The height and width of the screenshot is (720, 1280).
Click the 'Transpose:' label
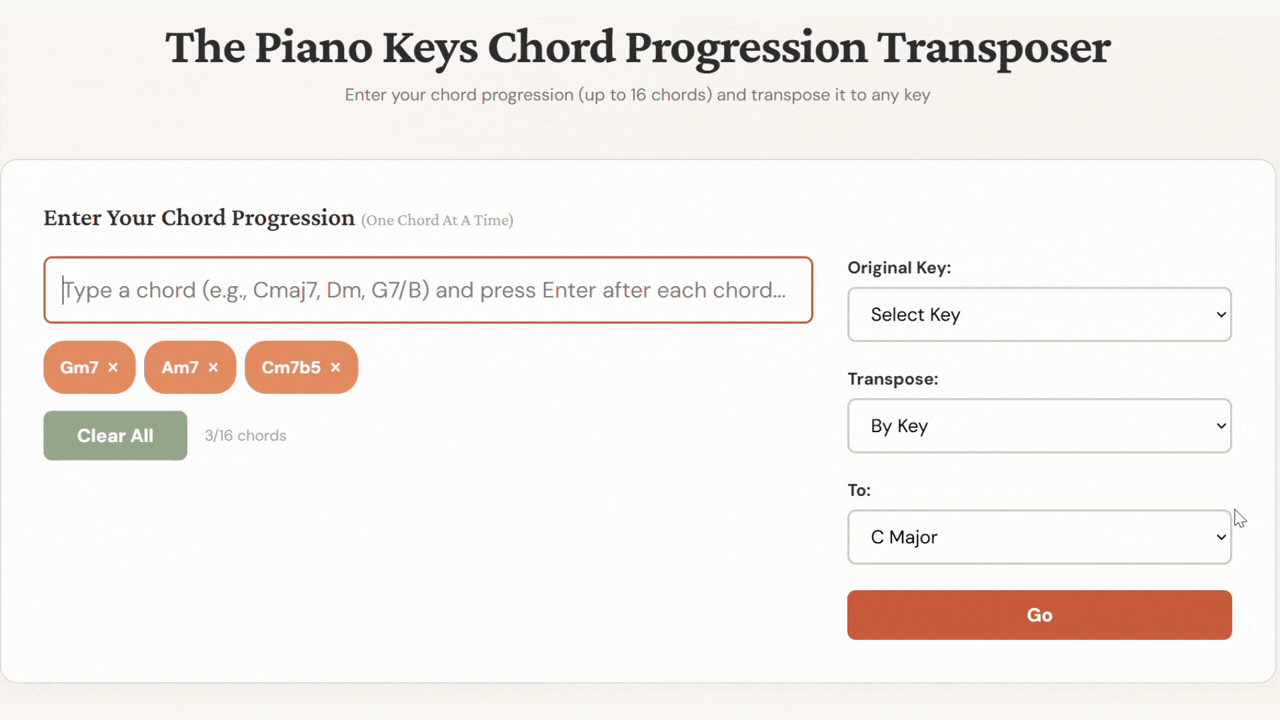click(892, 379)
